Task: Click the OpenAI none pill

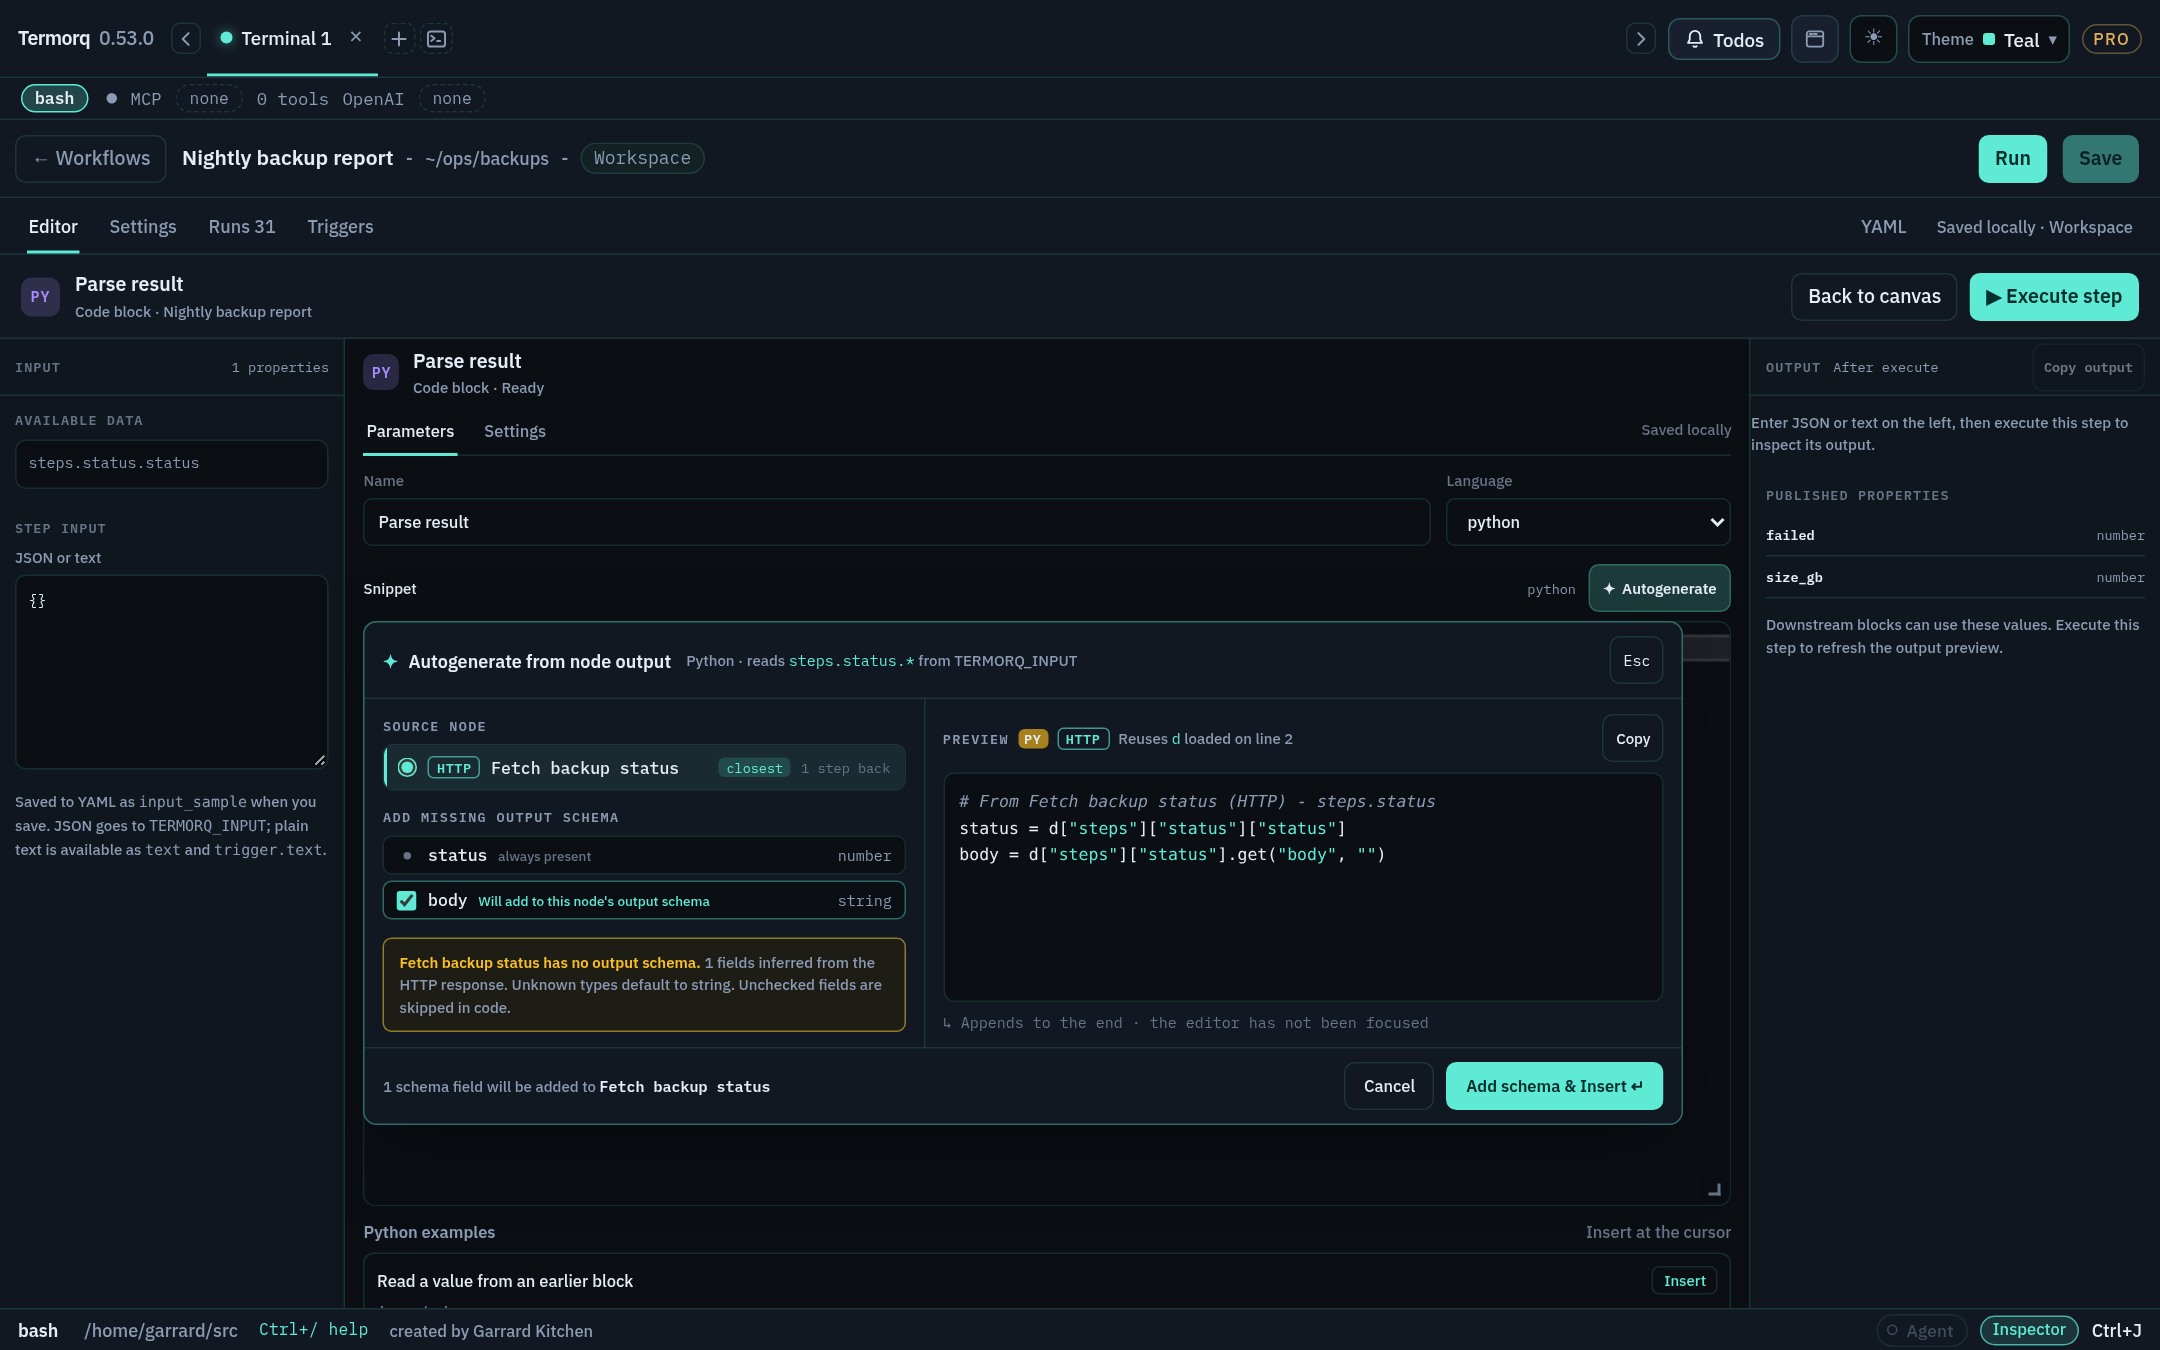Action: [x=452, y=98]
